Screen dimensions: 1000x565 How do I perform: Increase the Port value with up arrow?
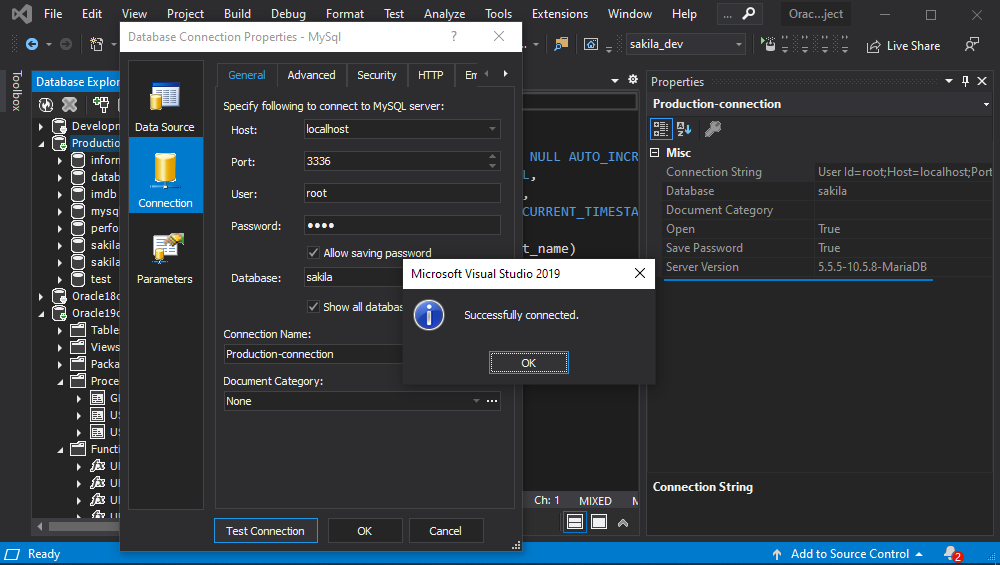coord(492,157)
